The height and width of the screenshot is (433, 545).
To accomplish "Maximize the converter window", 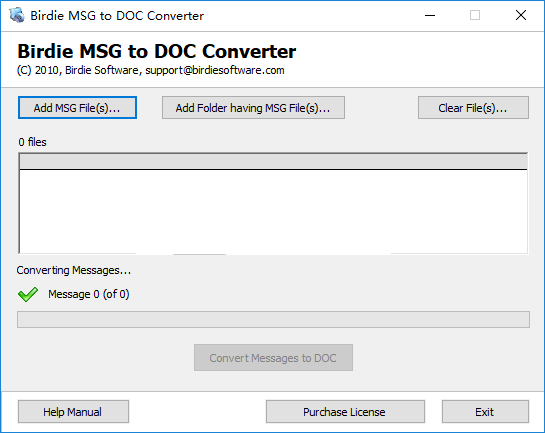I will (x=475, y=15).
